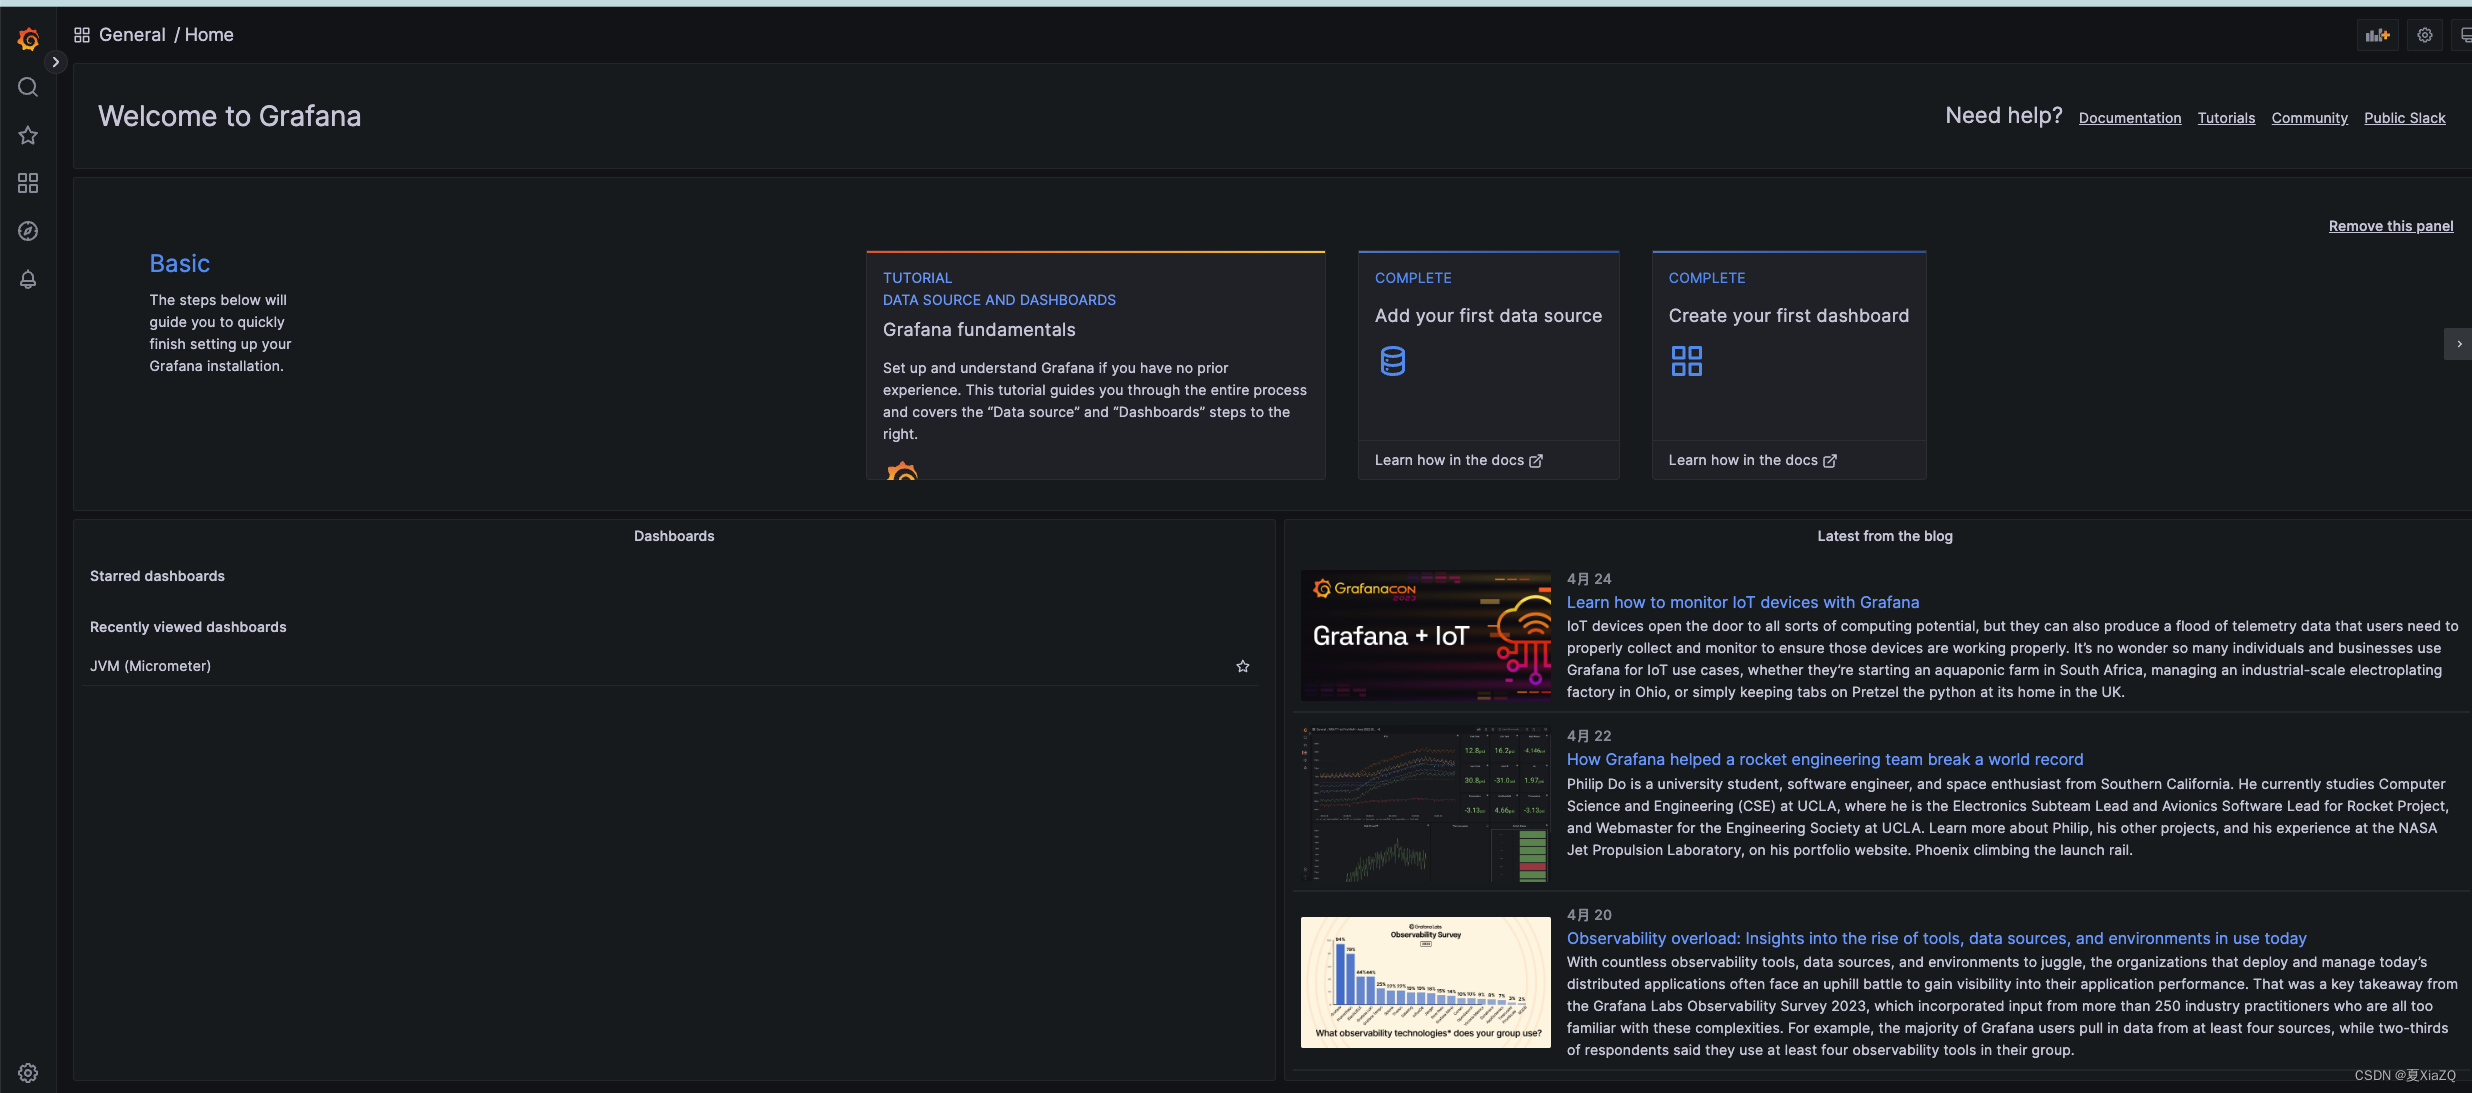Open the Observability Survey chart thumbnail
The image size is (2472, 1093).
coord(1425,982)
